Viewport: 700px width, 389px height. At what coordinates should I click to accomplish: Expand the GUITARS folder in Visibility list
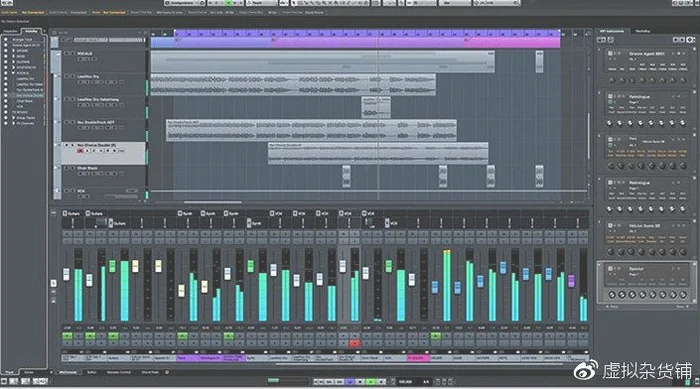13,62
